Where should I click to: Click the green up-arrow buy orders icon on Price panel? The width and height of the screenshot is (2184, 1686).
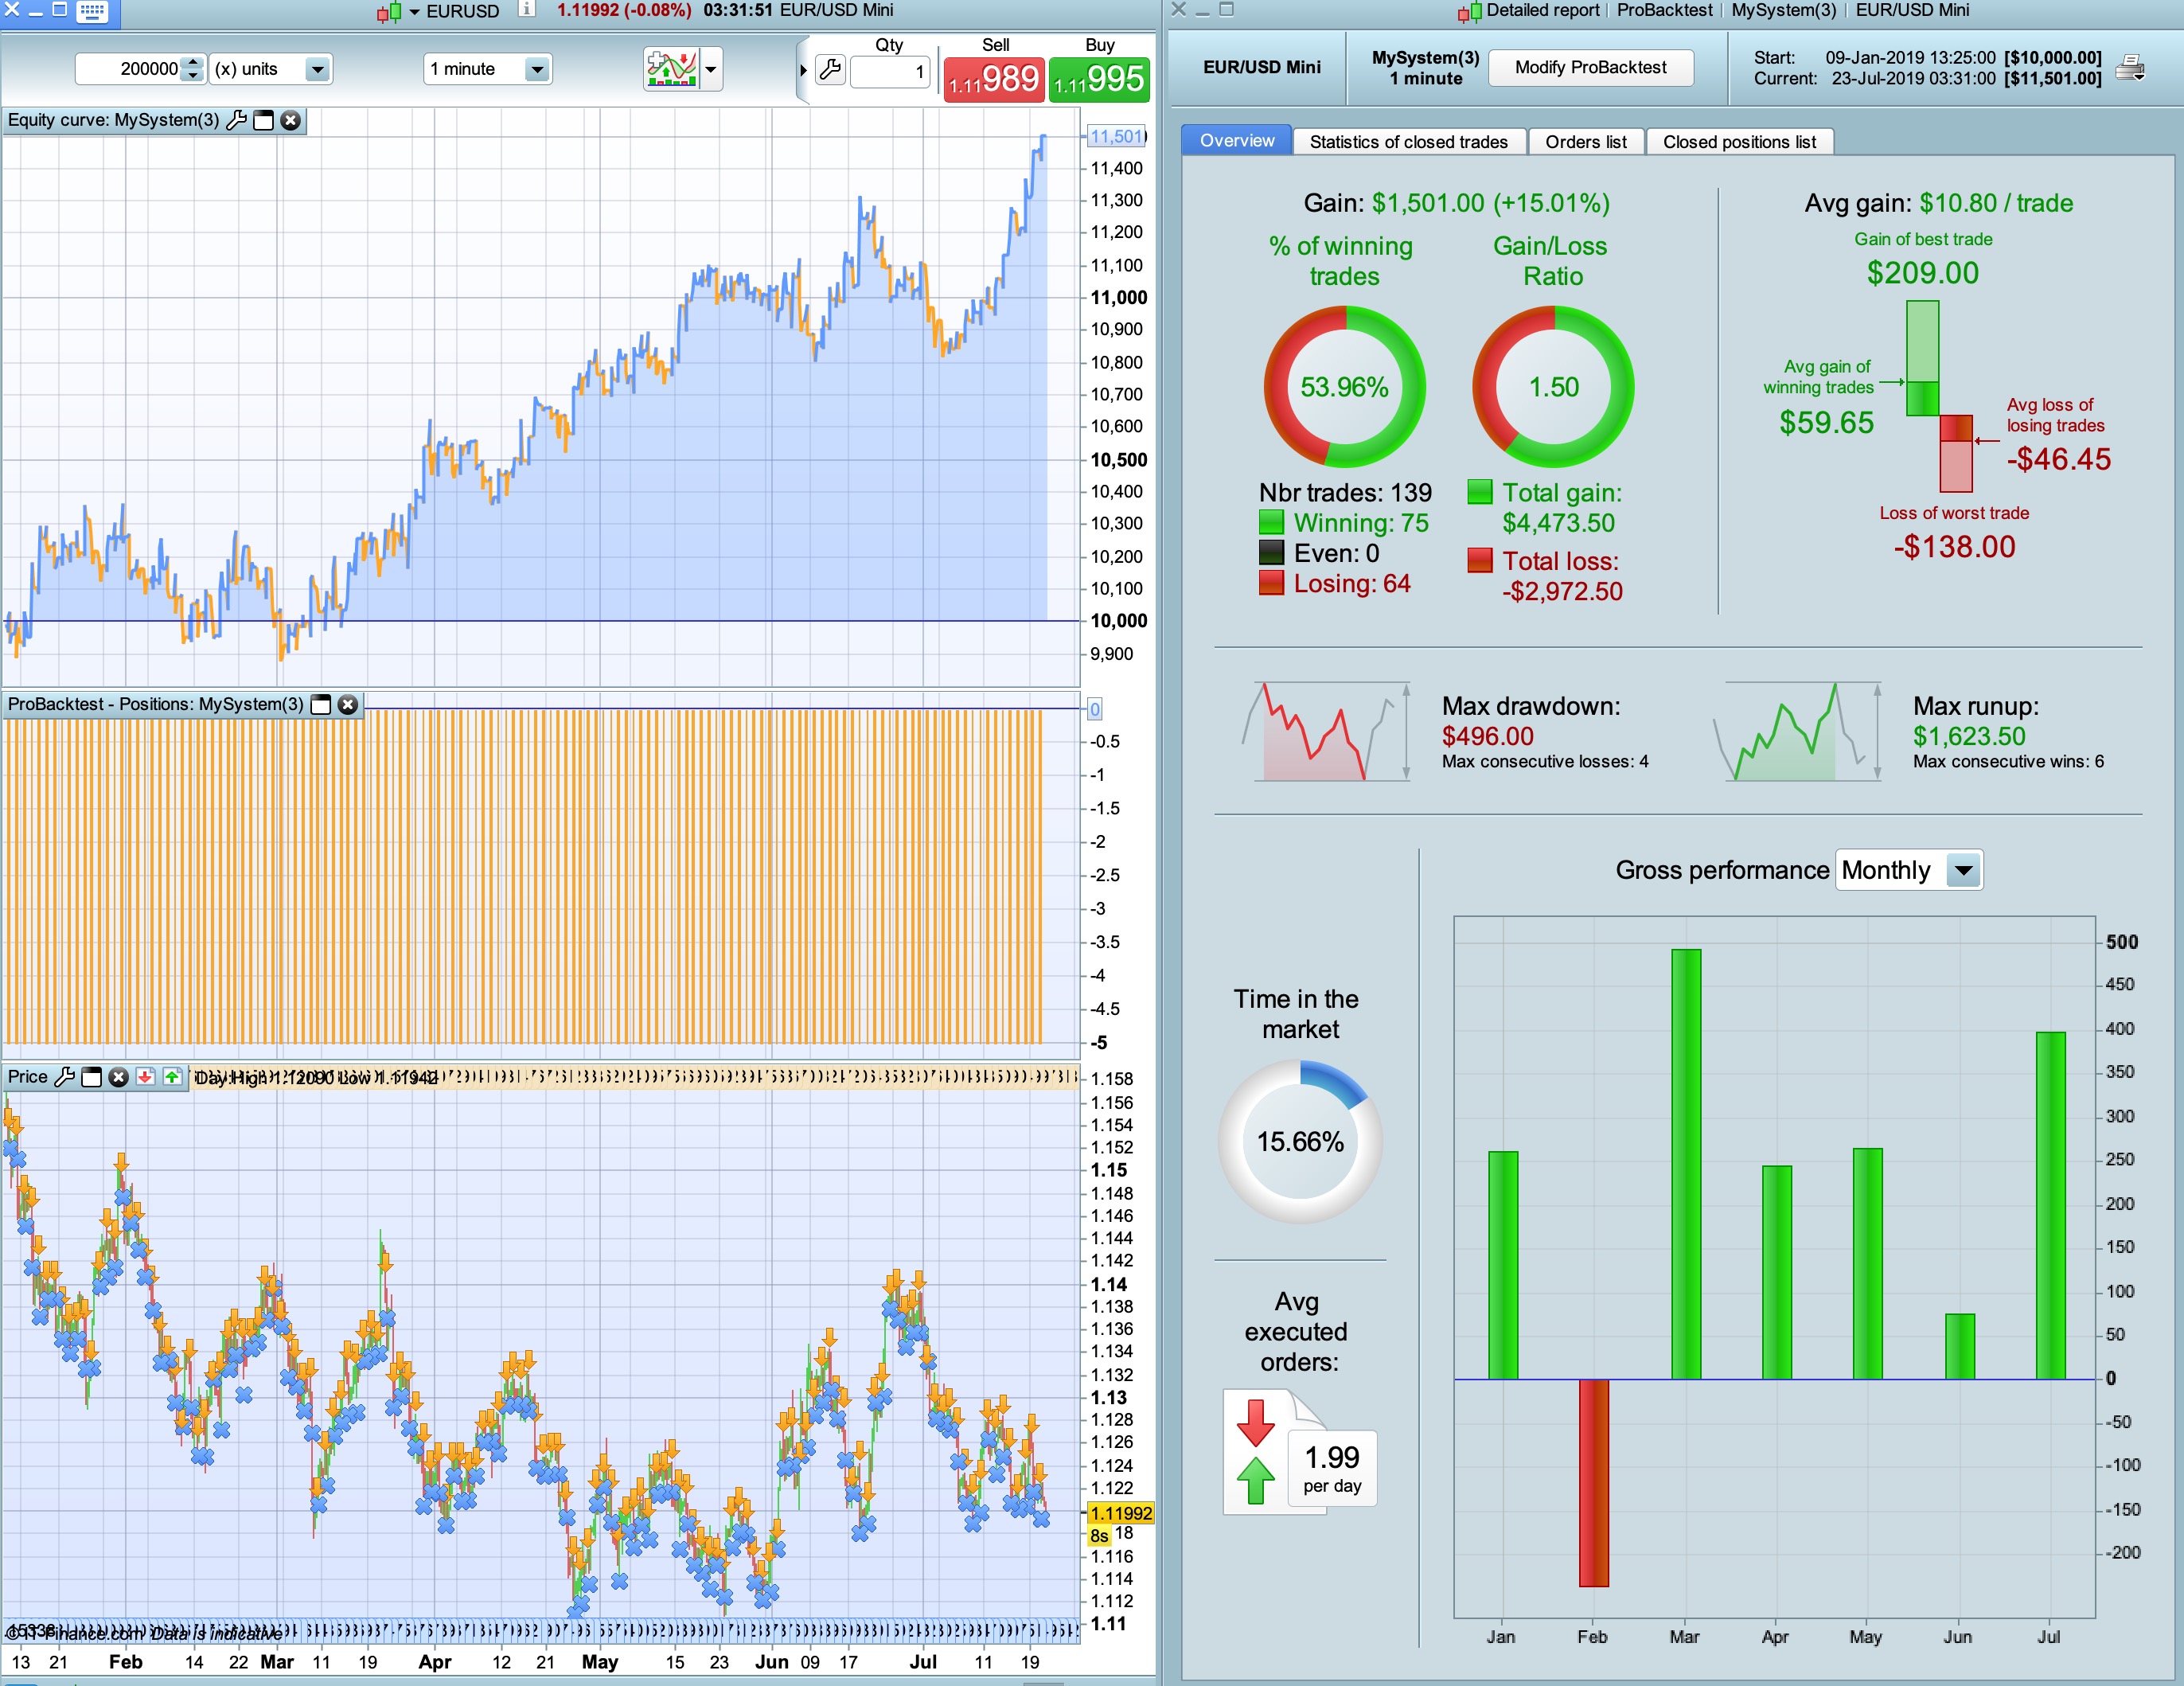[172, 1077]
